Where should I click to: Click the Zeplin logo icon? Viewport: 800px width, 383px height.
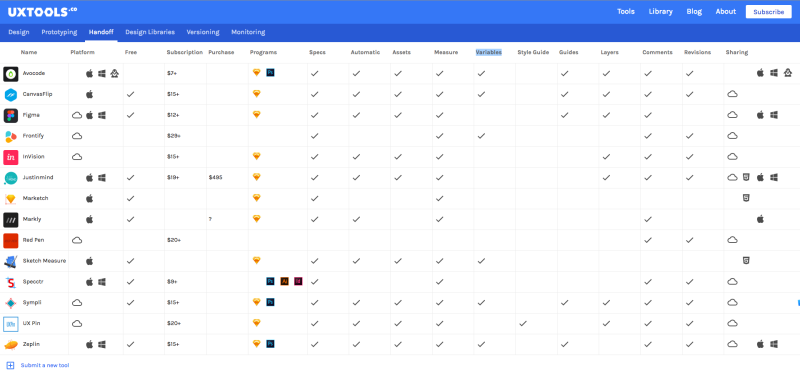(x=11, y=345)
